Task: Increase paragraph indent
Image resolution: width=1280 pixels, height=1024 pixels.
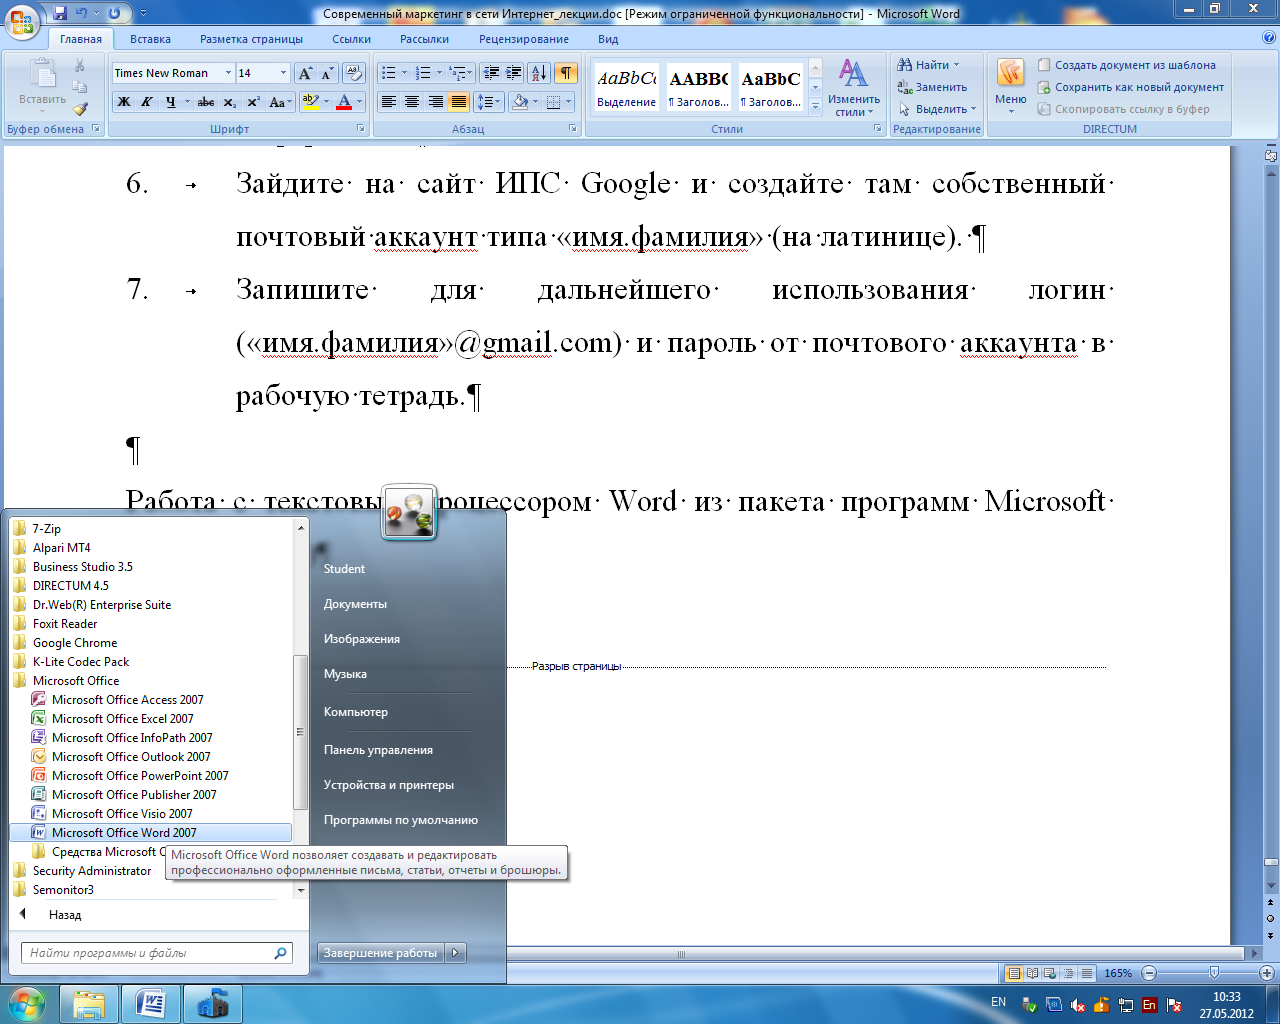Action: tap(513, 73)
